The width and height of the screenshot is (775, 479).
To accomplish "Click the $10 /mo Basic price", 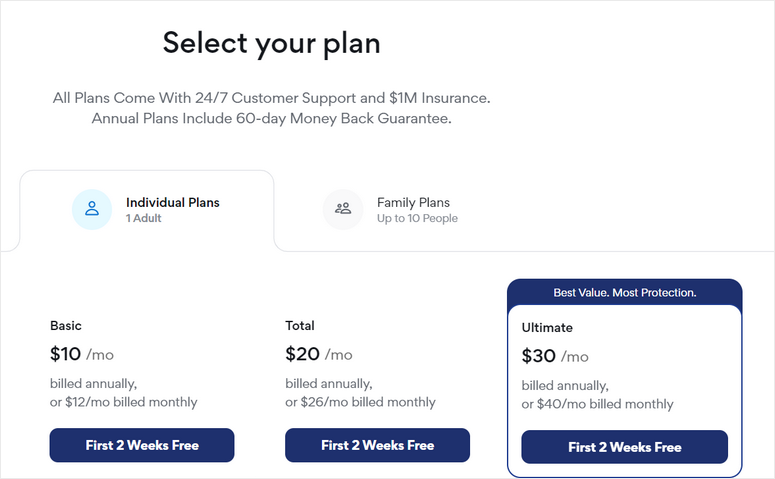I will tap(81, 354).
